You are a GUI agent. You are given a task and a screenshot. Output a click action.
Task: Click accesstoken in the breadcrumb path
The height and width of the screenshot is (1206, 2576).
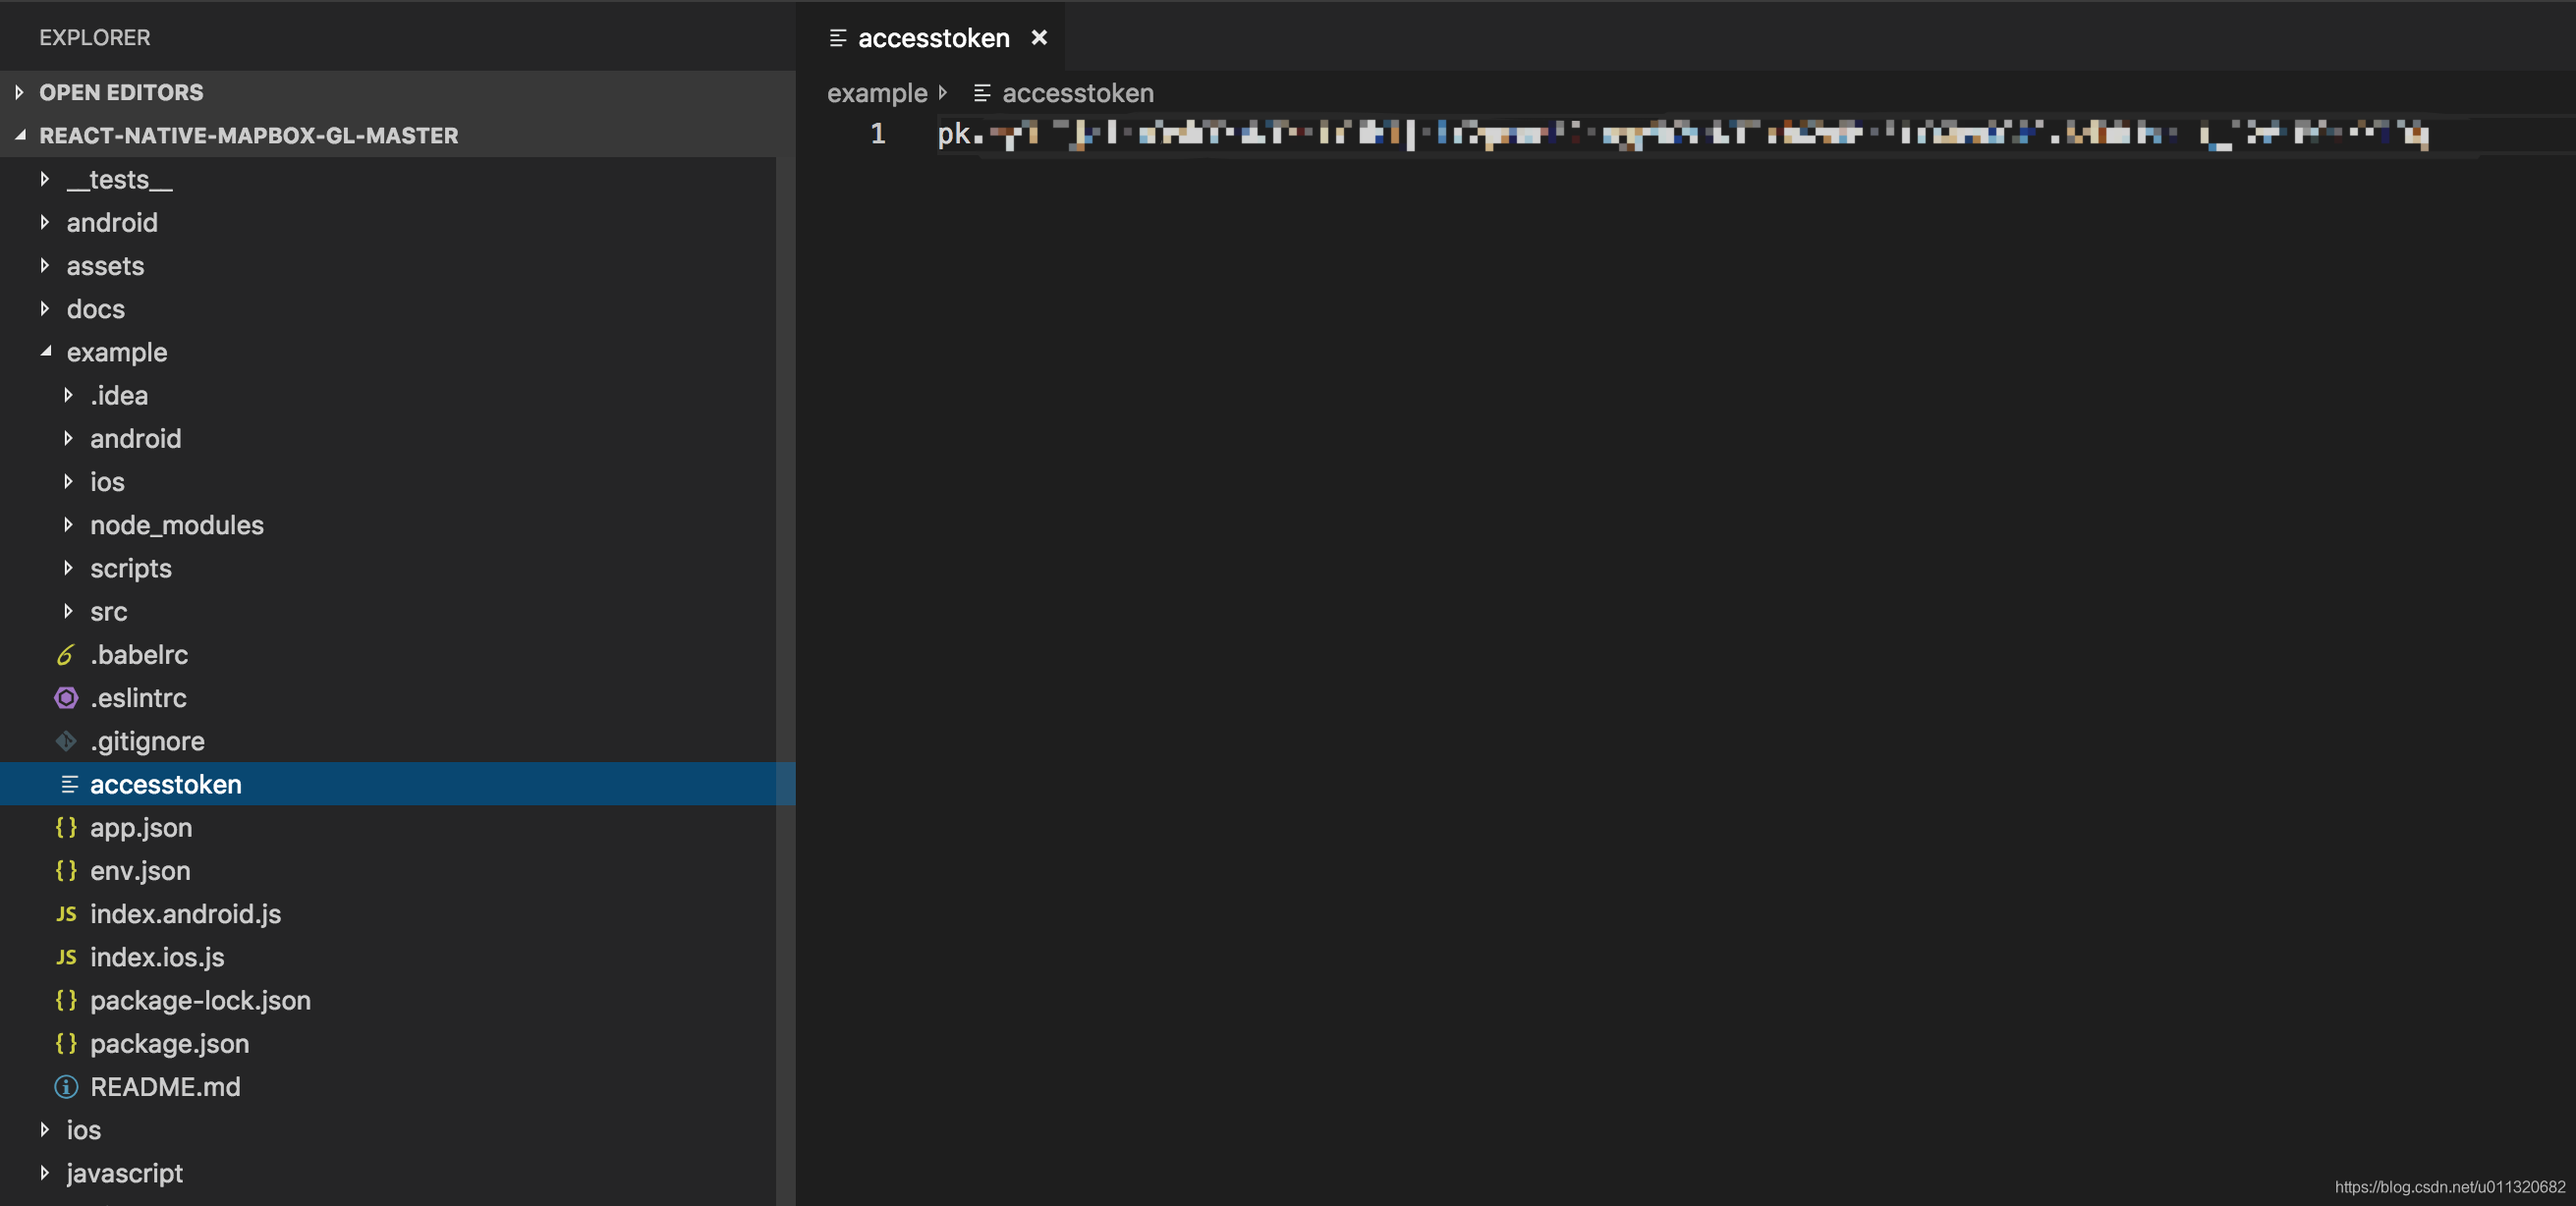(x=1076, y=93)
